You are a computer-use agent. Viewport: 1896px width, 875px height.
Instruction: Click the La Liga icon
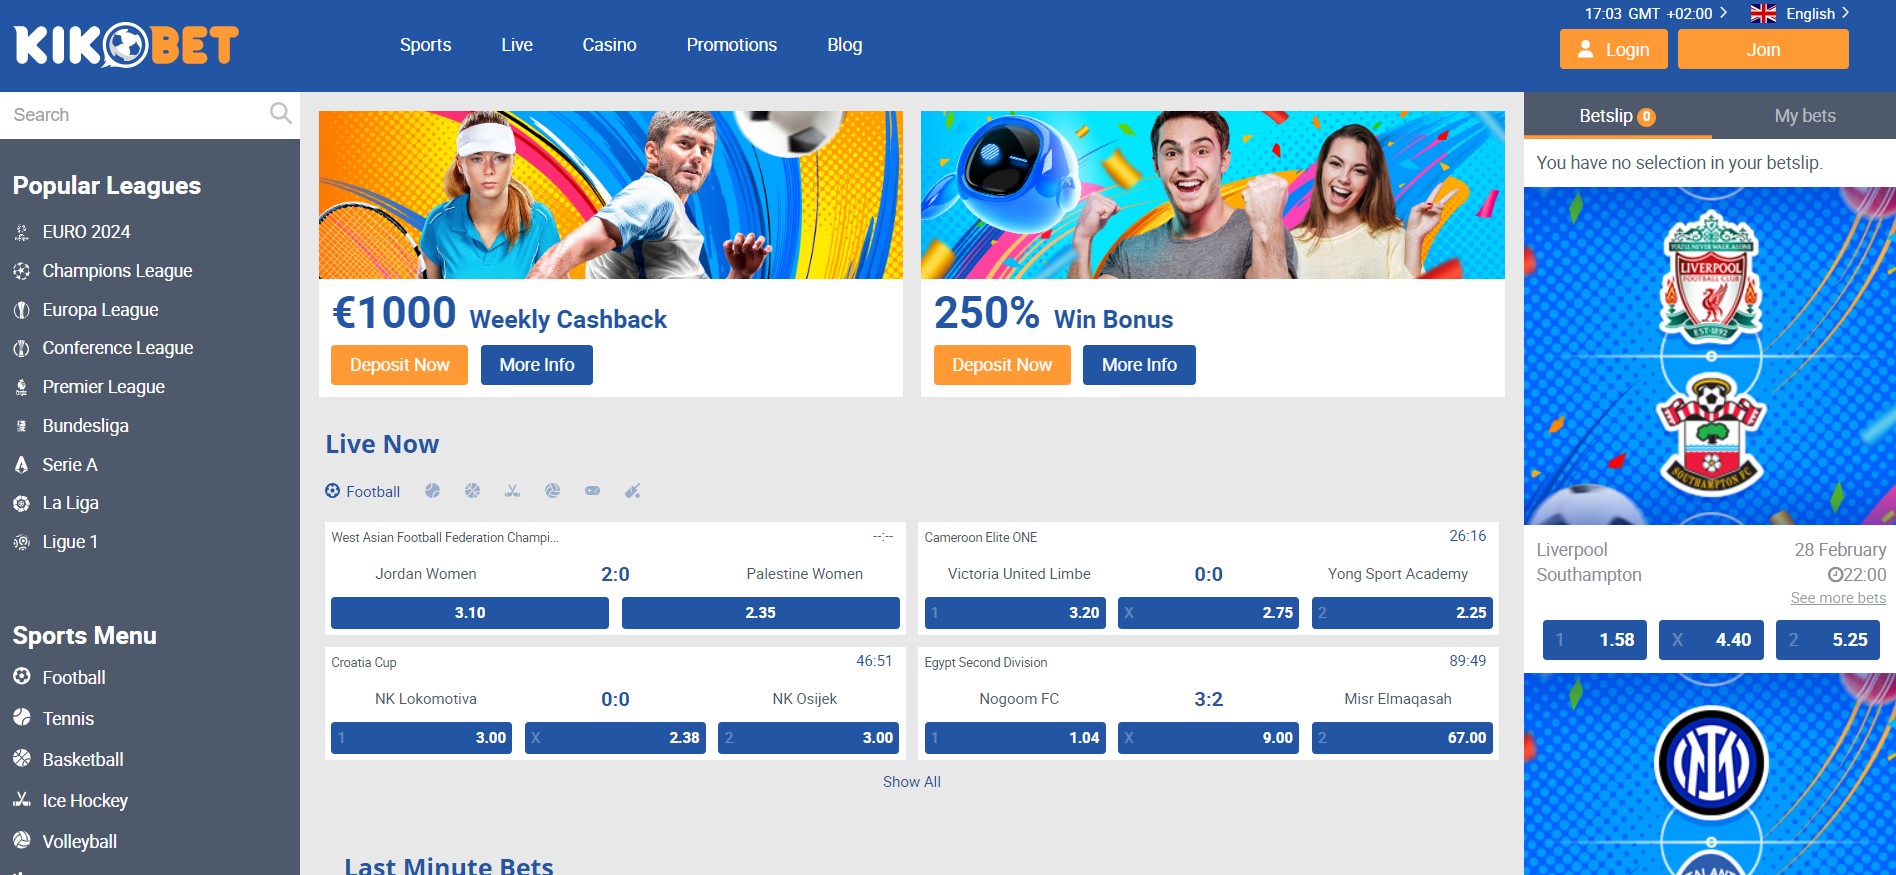(21, 503)
